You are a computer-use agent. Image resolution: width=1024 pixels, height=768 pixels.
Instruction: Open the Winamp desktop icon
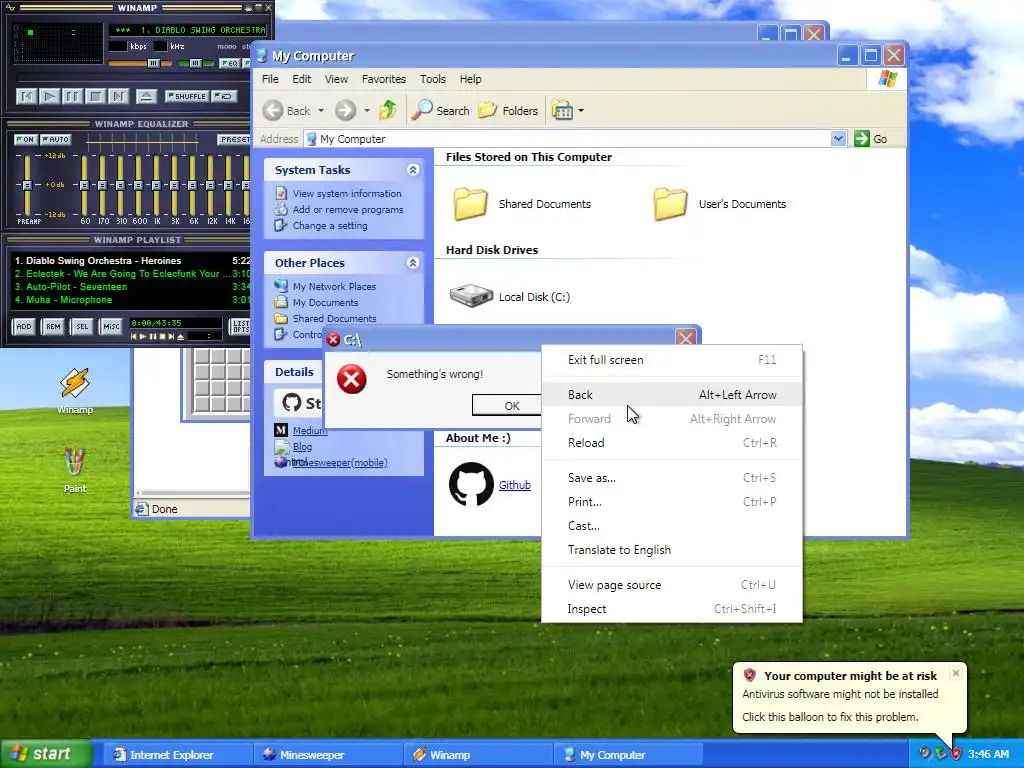pos(75,391)
